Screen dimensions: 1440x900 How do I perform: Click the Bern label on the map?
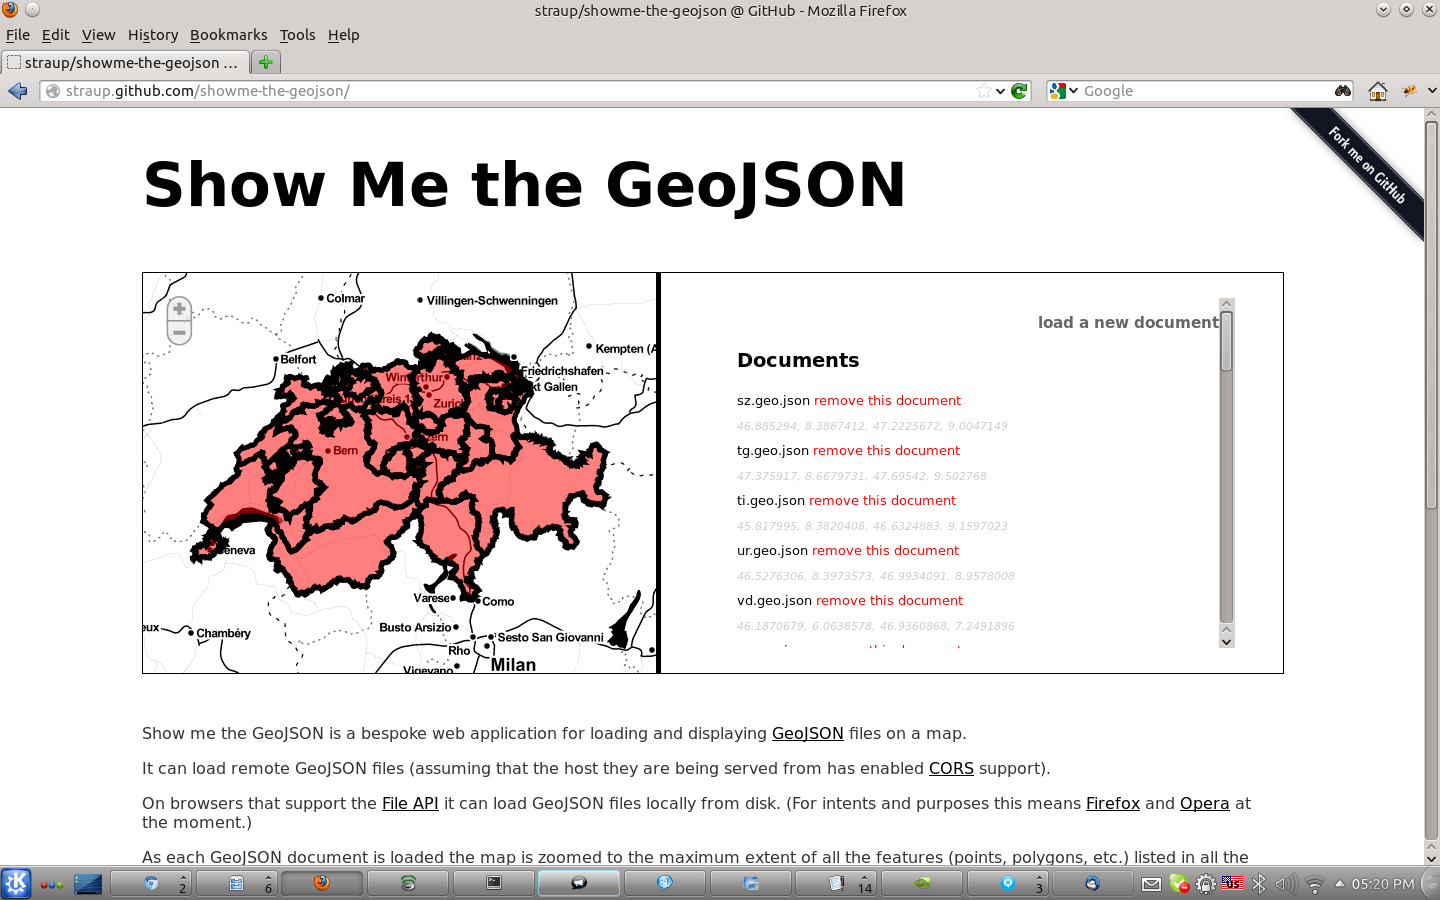tap(345, 450)
